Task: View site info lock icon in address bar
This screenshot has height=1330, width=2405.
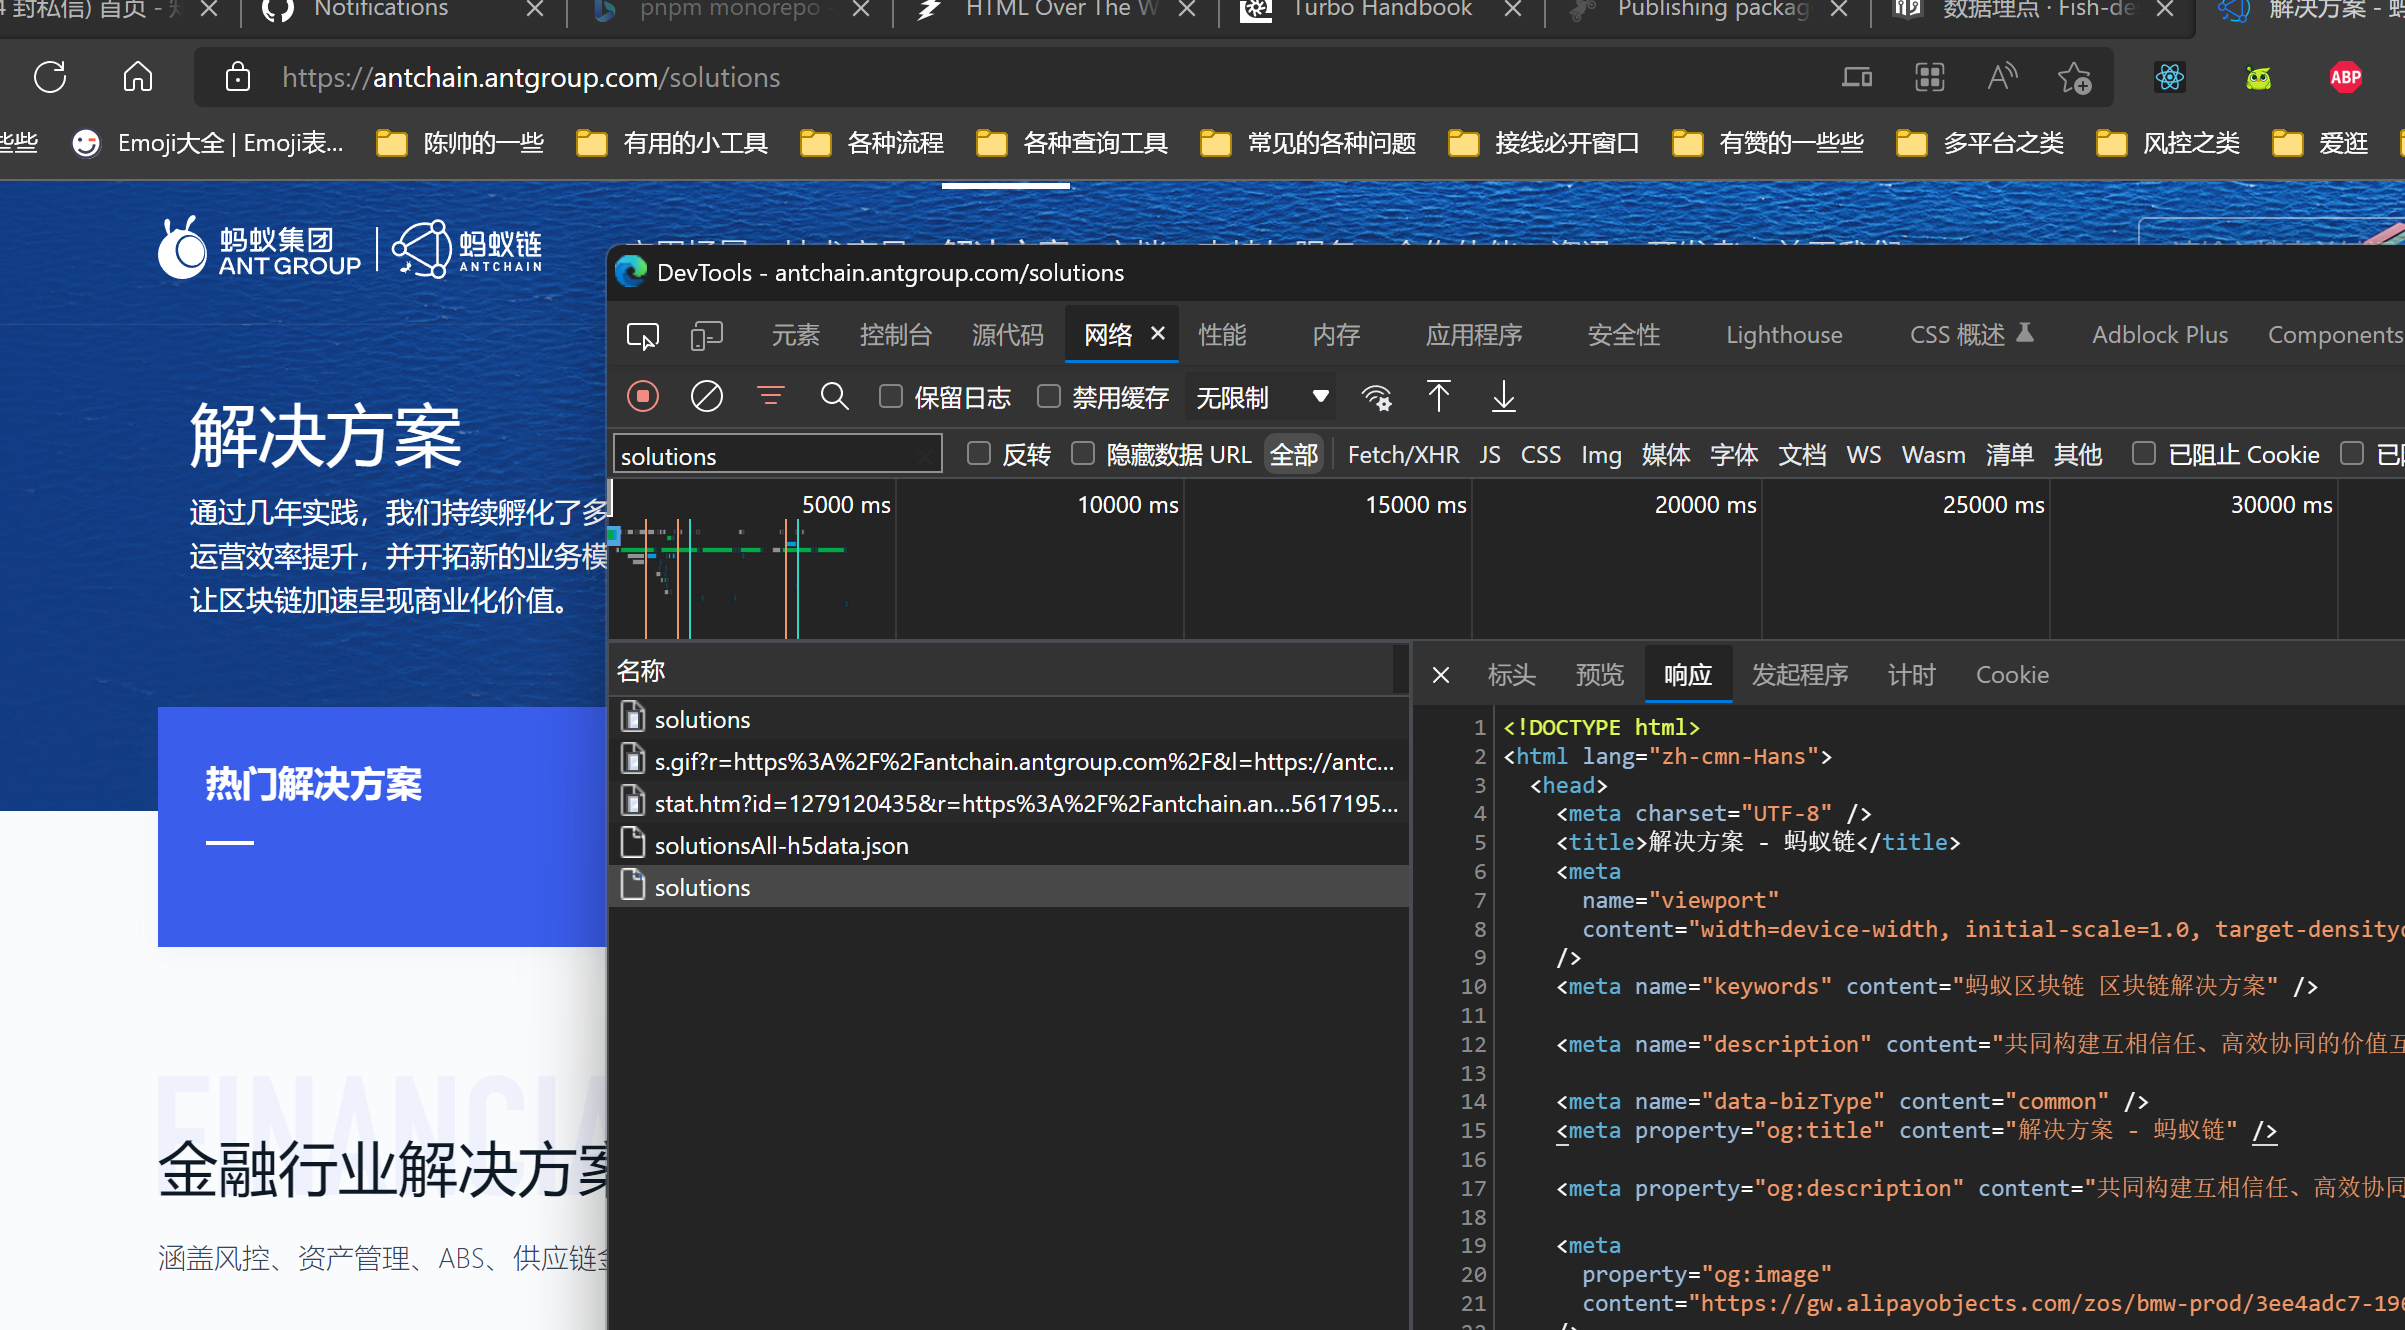Action: click(237, 77)
